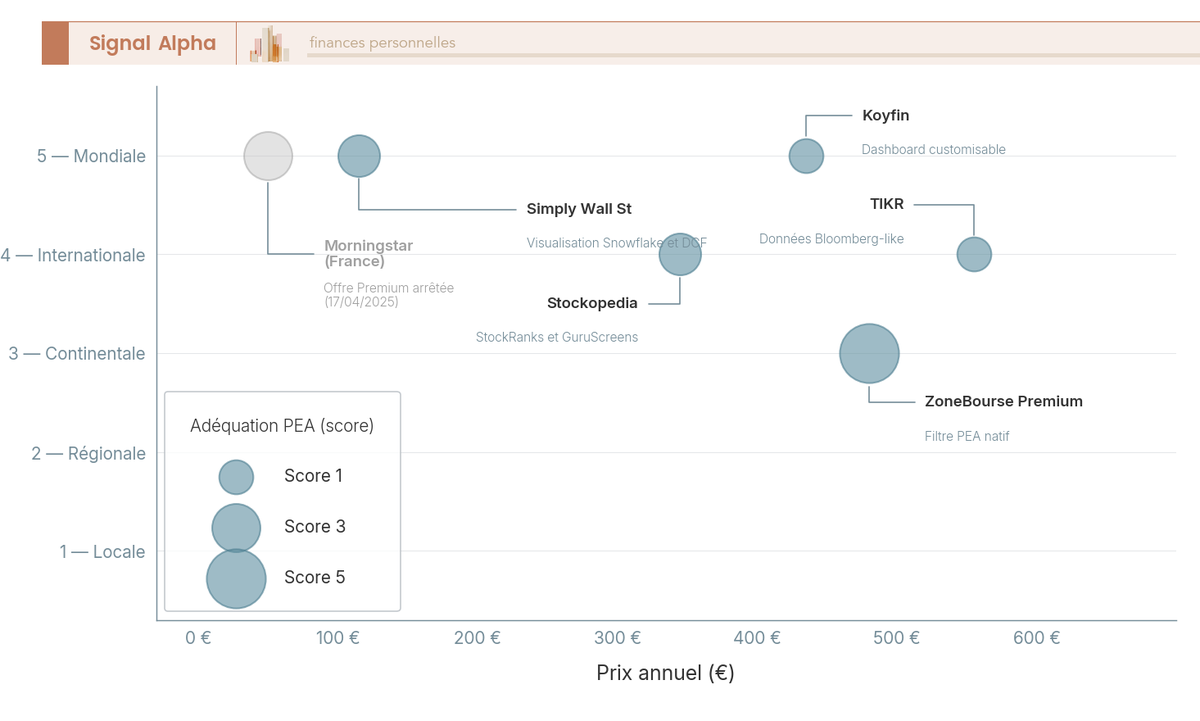Click x-axis tick '200 €'
Image resolution: width=1200 pixels, height=721 pixels.
(x=477, y=638)
